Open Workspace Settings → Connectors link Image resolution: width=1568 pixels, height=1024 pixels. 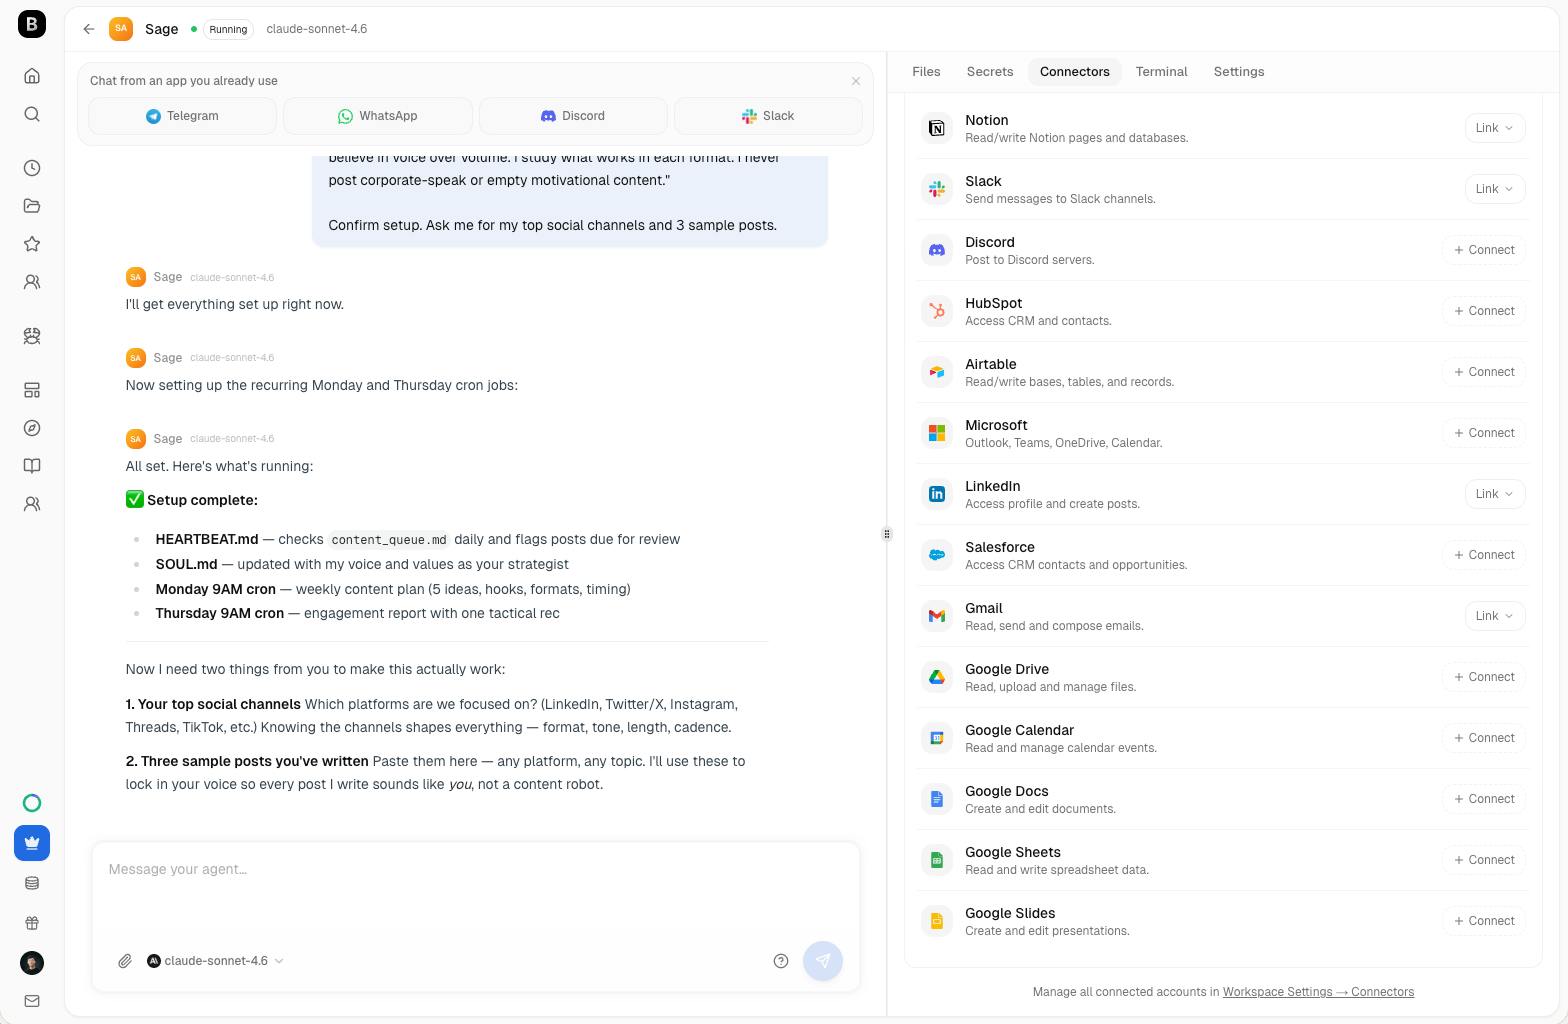pyautogui.click(x=1318, y=992)
